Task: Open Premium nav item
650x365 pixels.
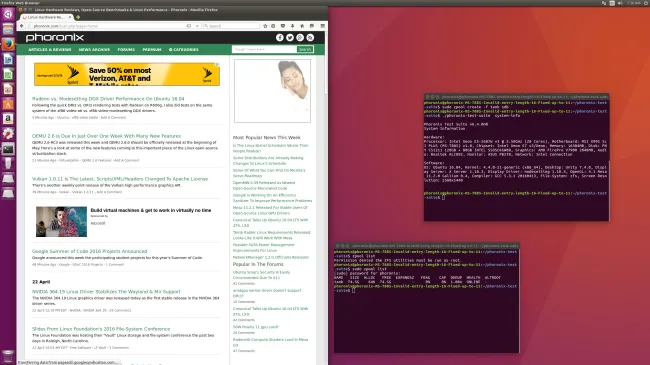Action: 152,49
